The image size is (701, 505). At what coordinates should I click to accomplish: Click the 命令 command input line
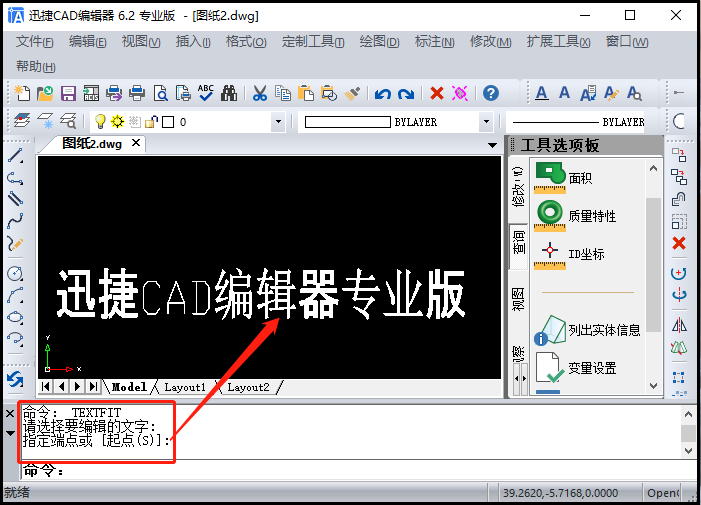point(358,471)
